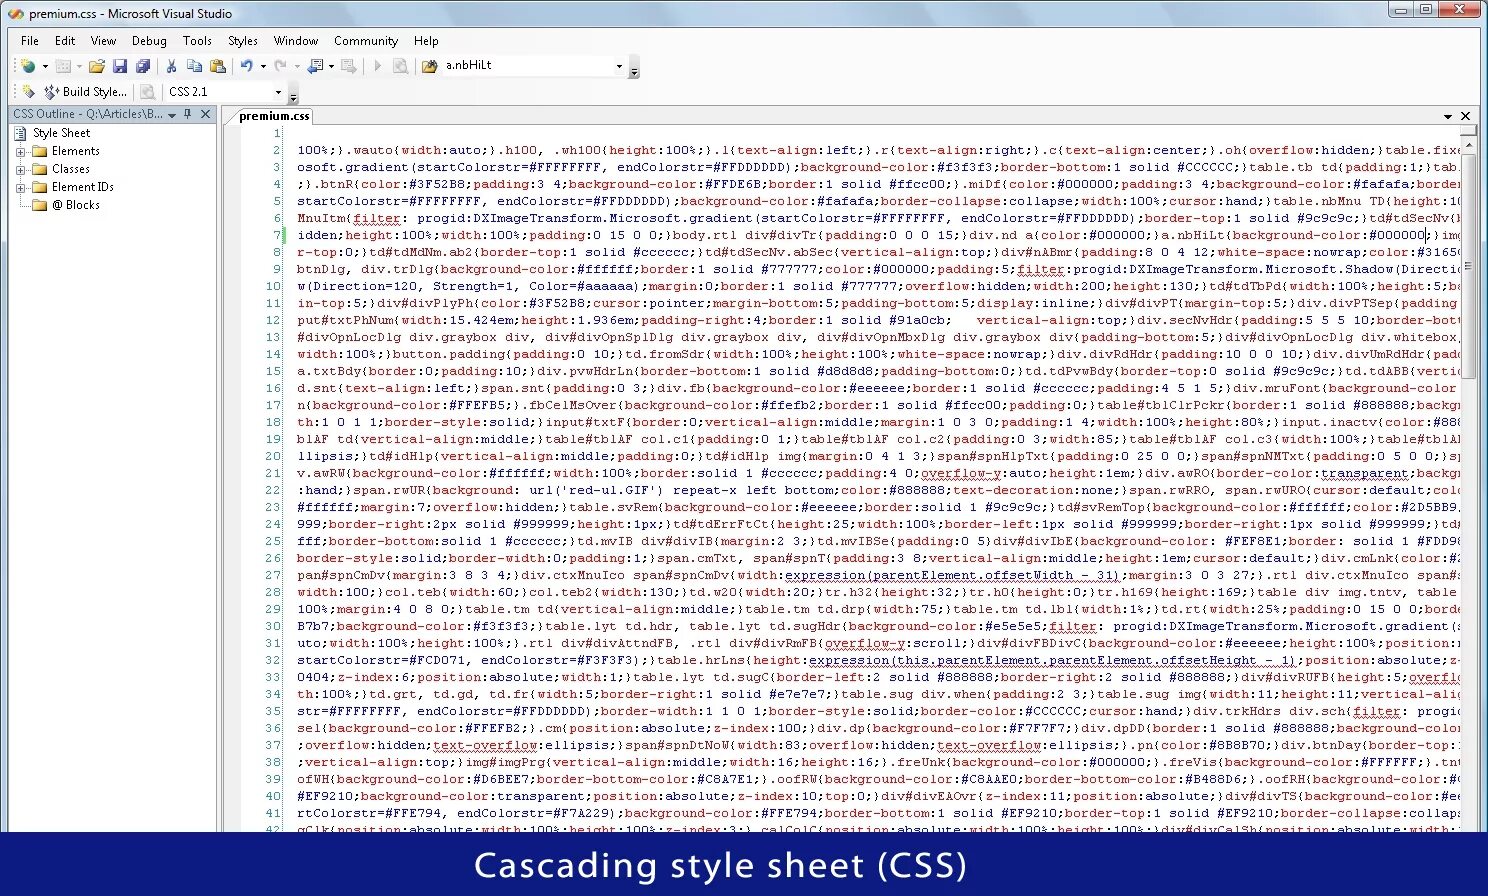Click the Start Debugging play icon

pos(377,66)
